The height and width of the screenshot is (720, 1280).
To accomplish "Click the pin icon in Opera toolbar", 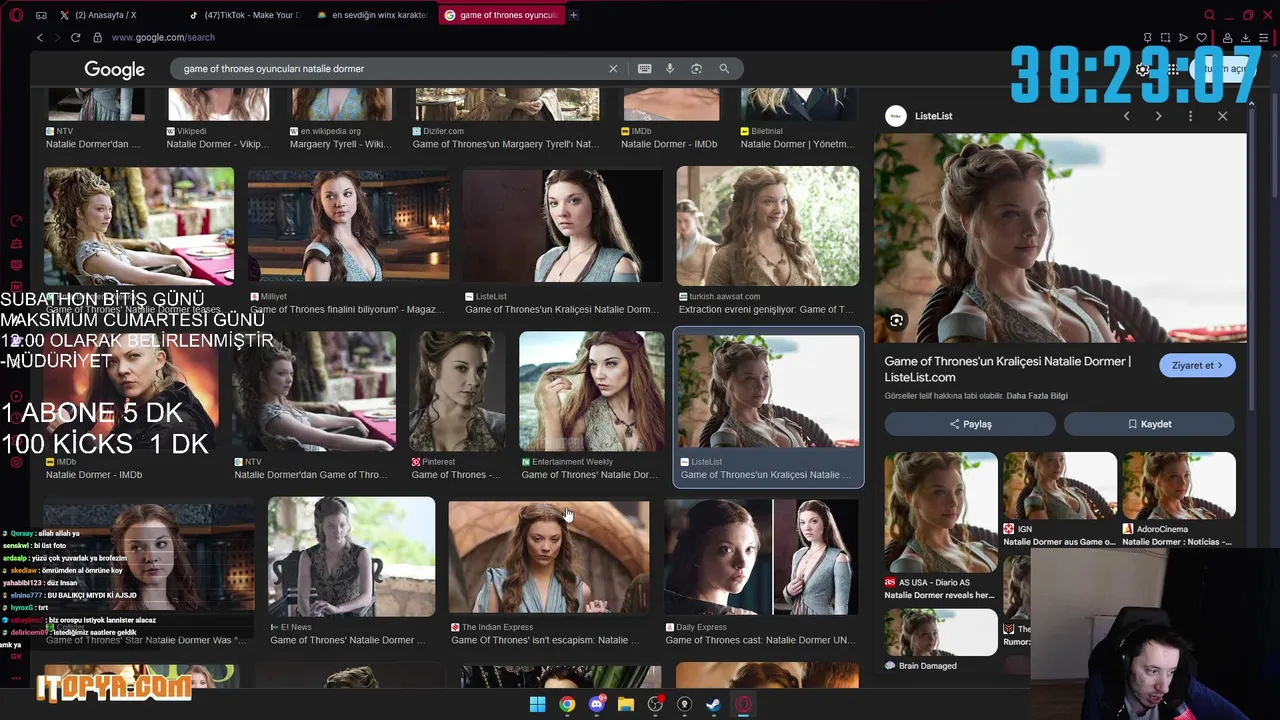I will [x=1147, y=38].
